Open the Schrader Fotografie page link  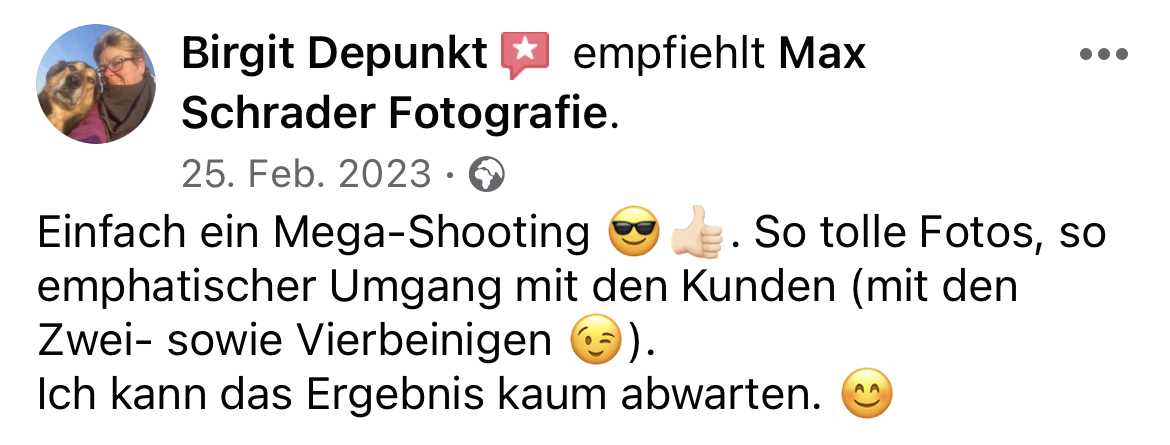[393, 114]
